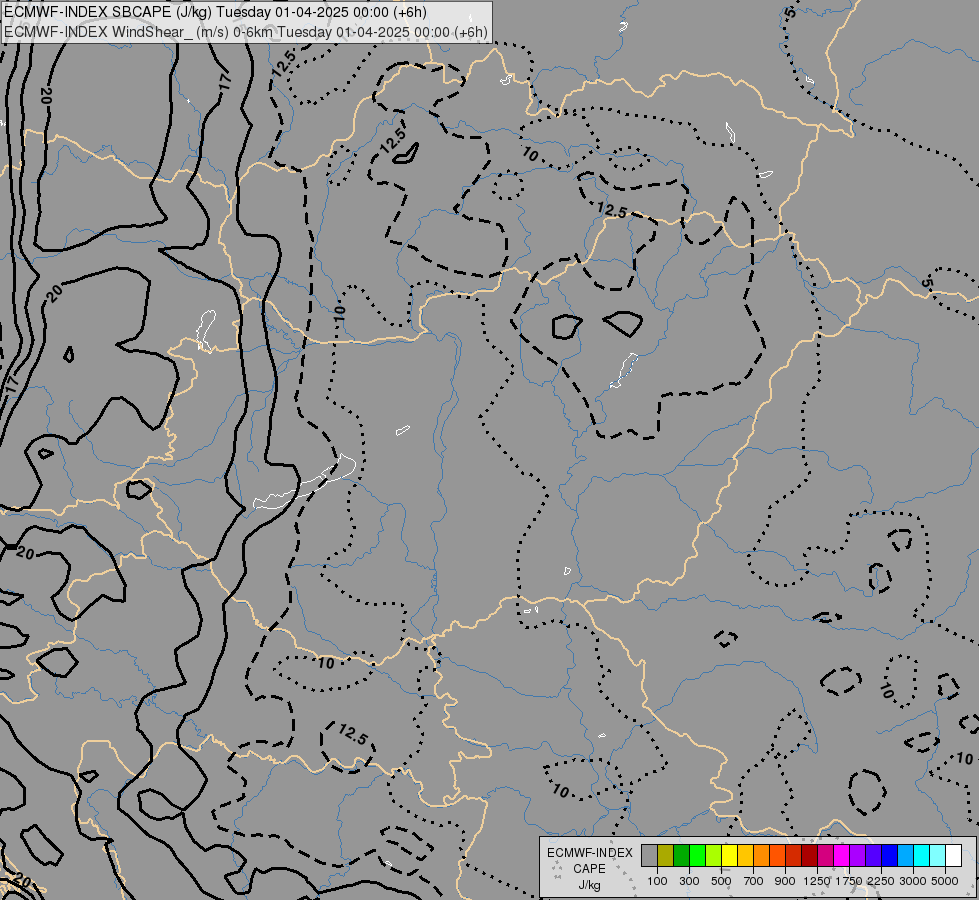Click the bright green legend swatch
This screenshot has height=900, width=979.
[697, 855]
